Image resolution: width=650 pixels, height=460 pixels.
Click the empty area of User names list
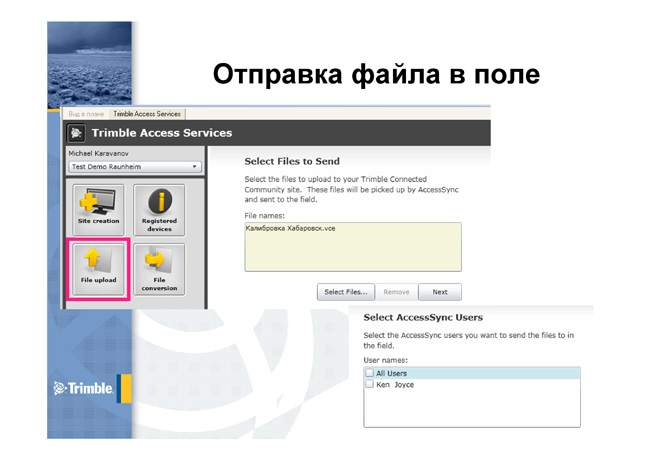click(x=472, y=408)
